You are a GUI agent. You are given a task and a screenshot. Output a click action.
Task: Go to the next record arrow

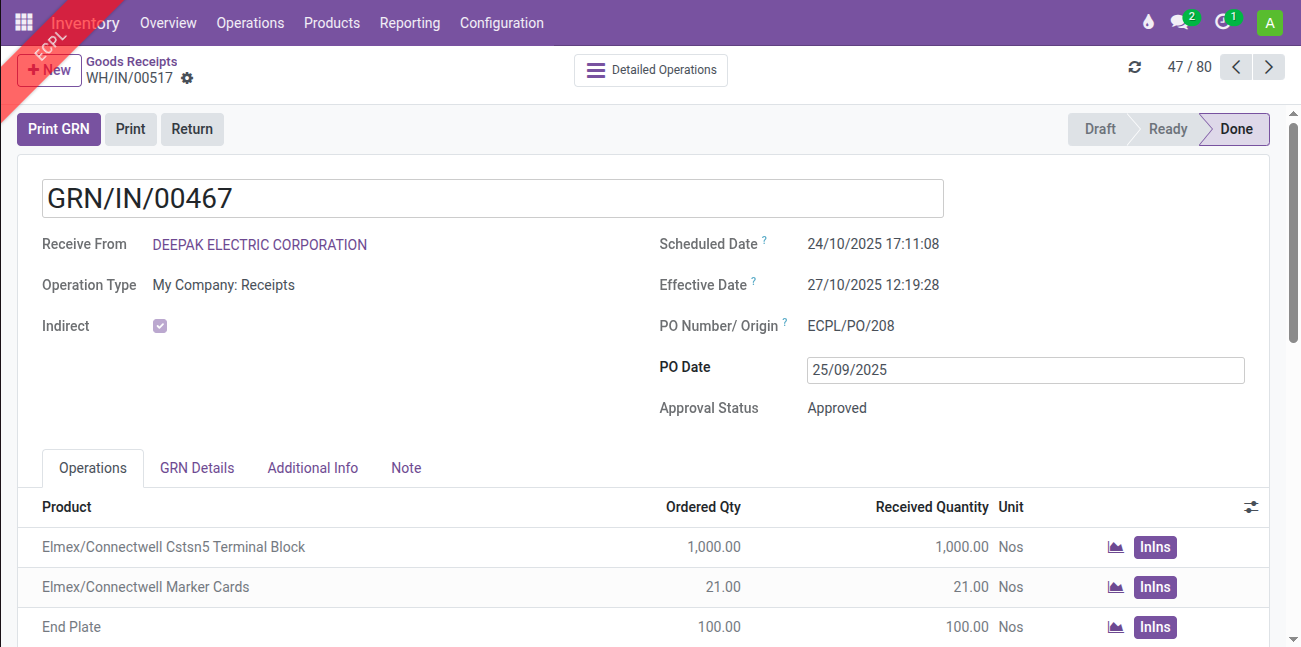(1269, 67)
